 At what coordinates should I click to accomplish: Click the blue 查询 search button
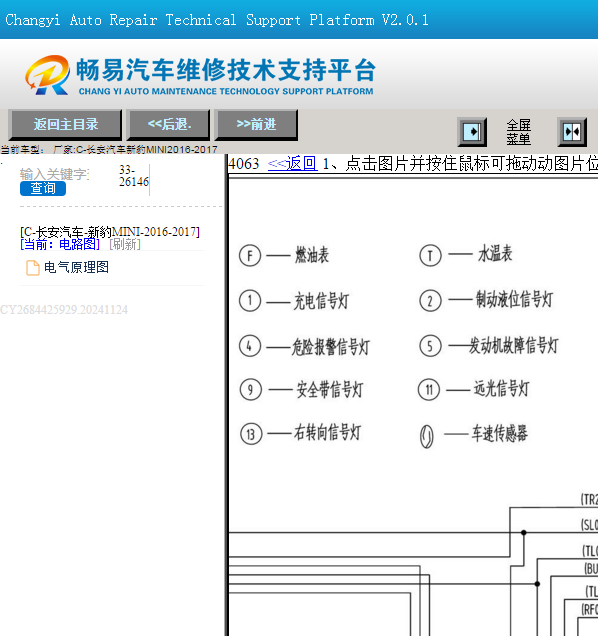43,188
